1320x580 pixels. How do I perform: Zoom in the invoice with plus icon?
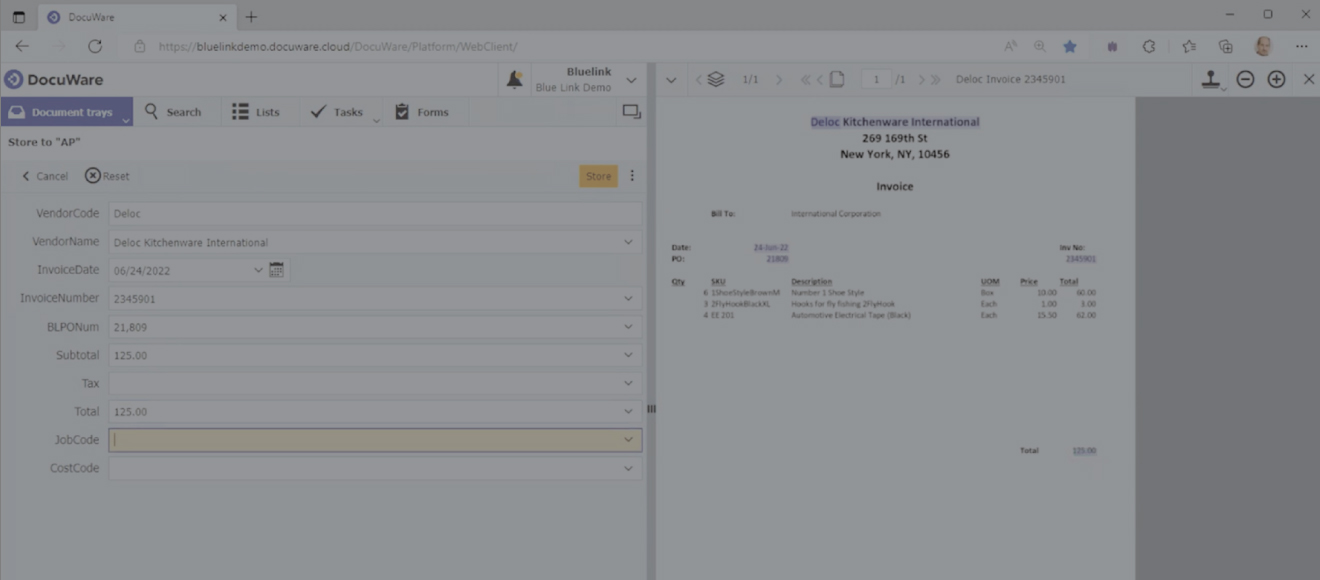[x=1276, y=79]
